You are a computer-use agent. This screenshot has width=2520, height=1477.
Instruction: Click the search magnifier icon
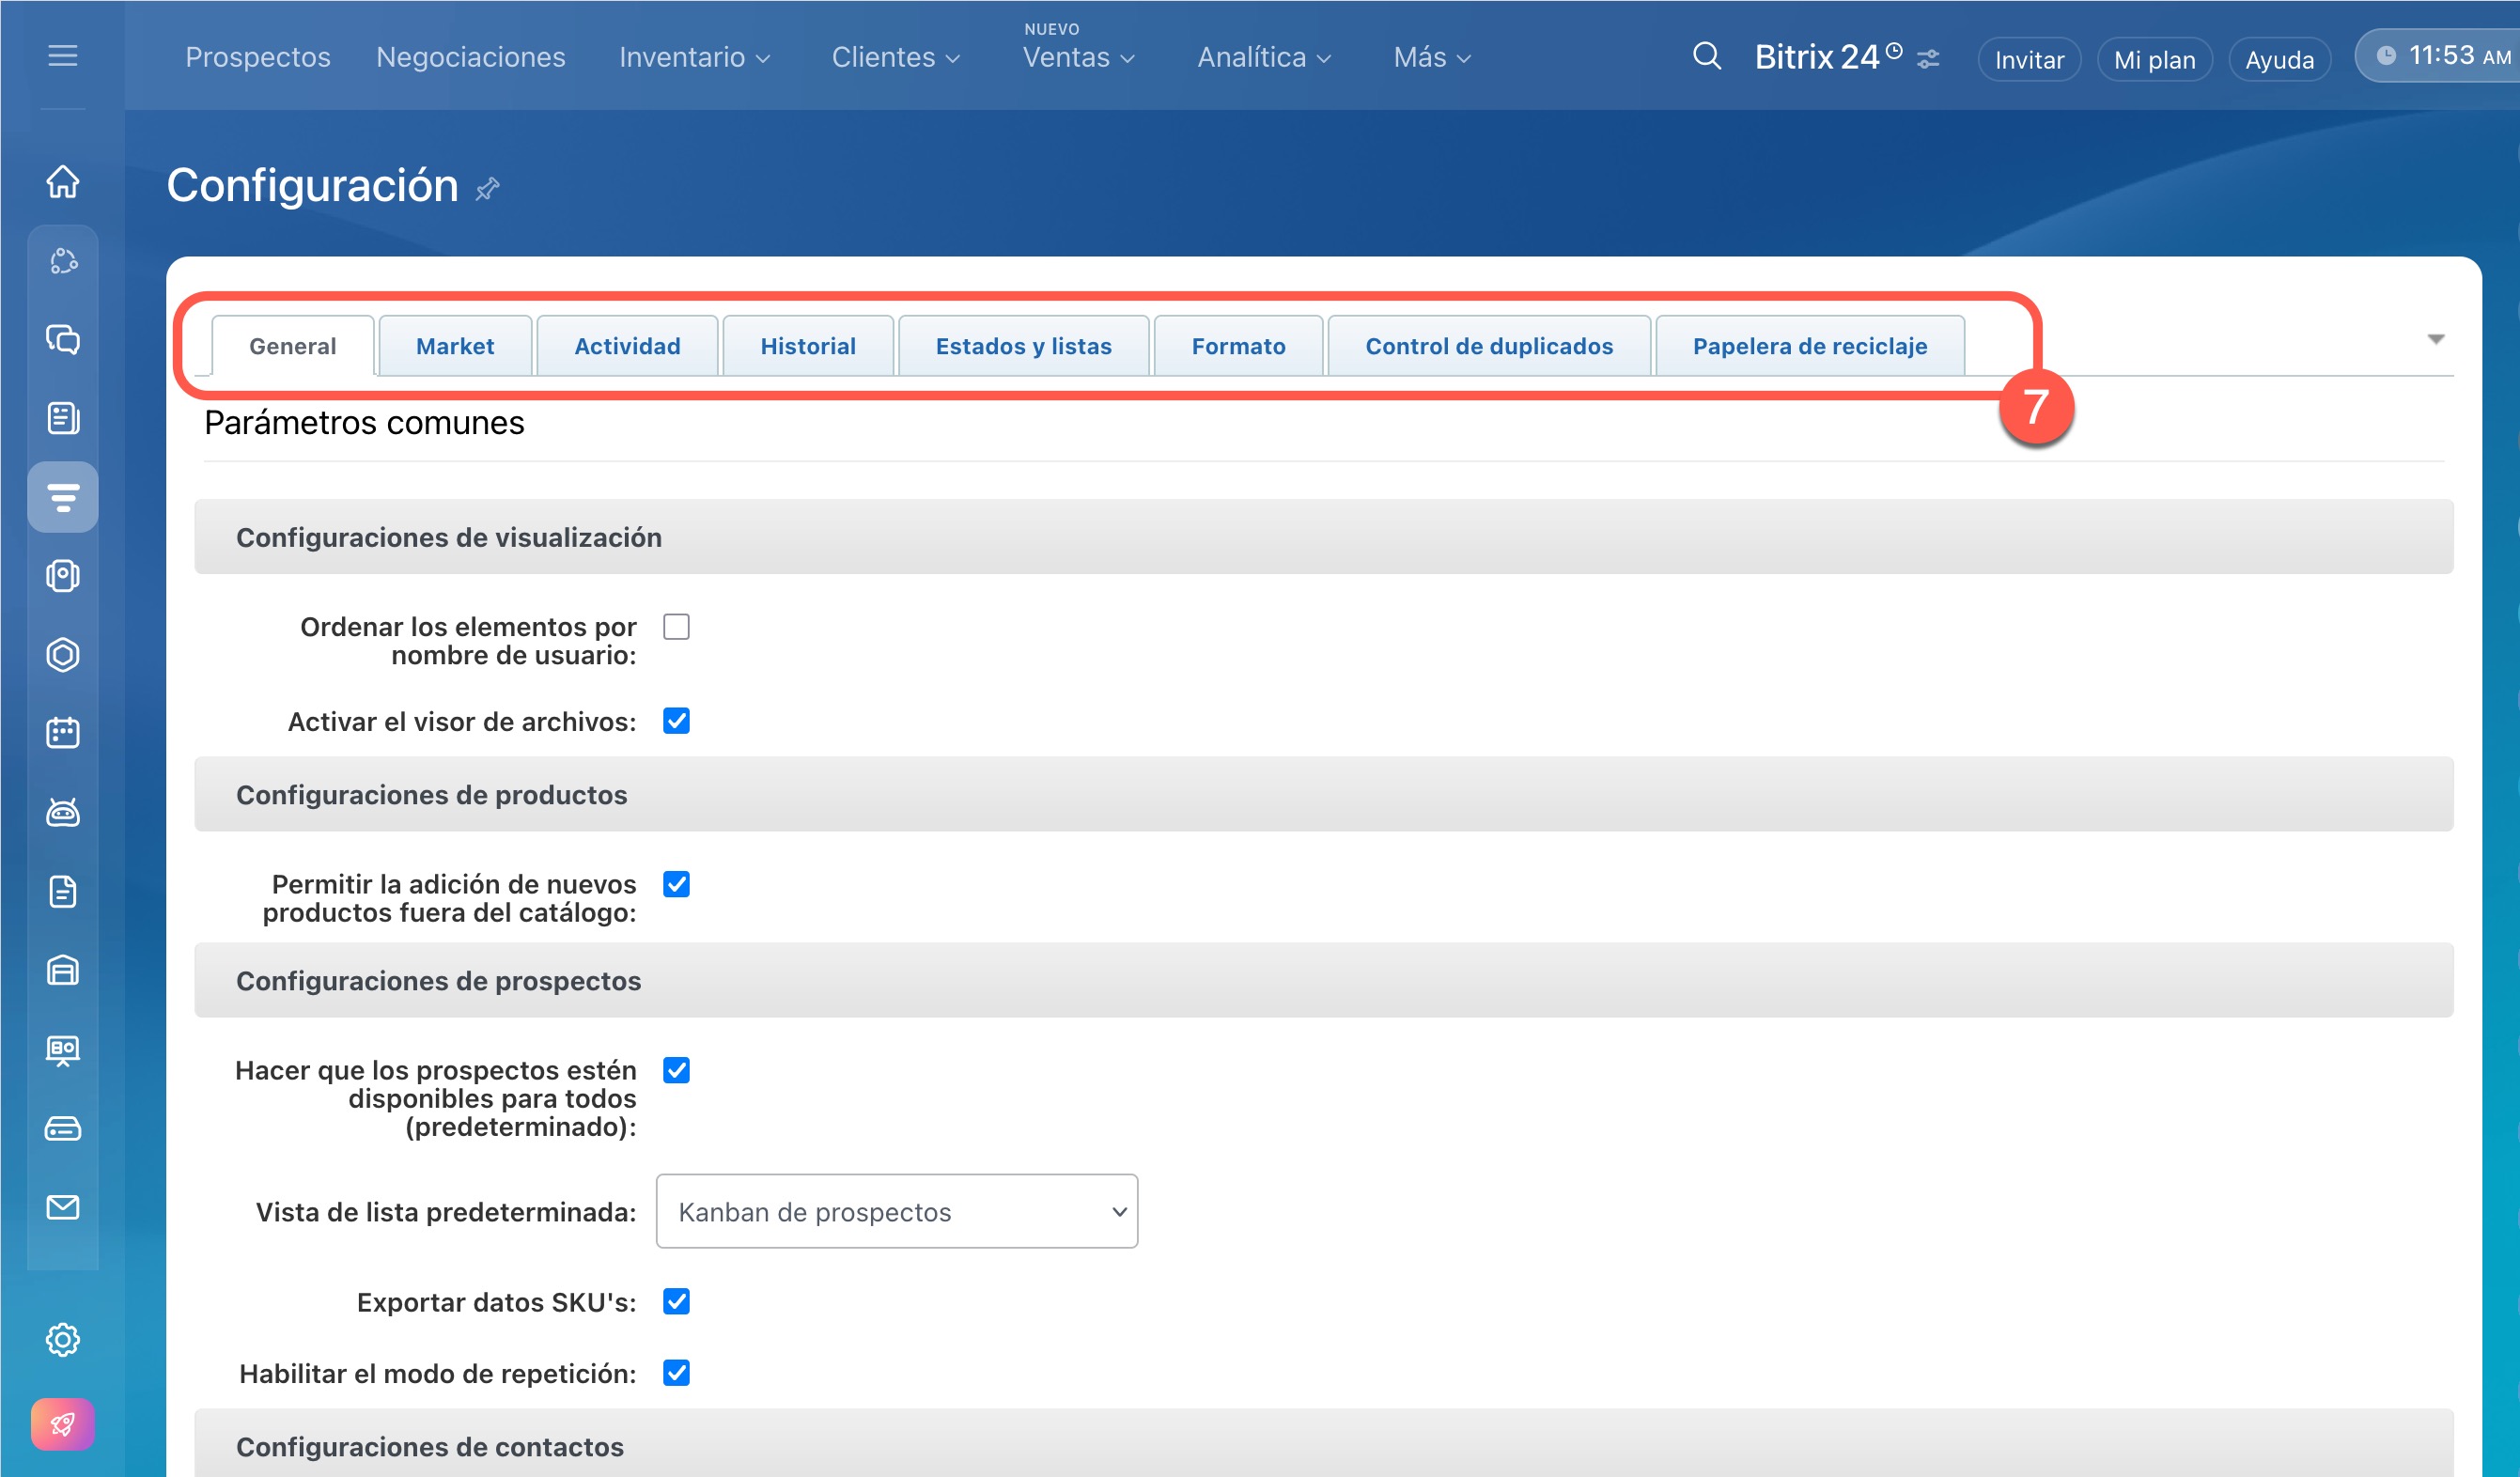coord(1706,57)
